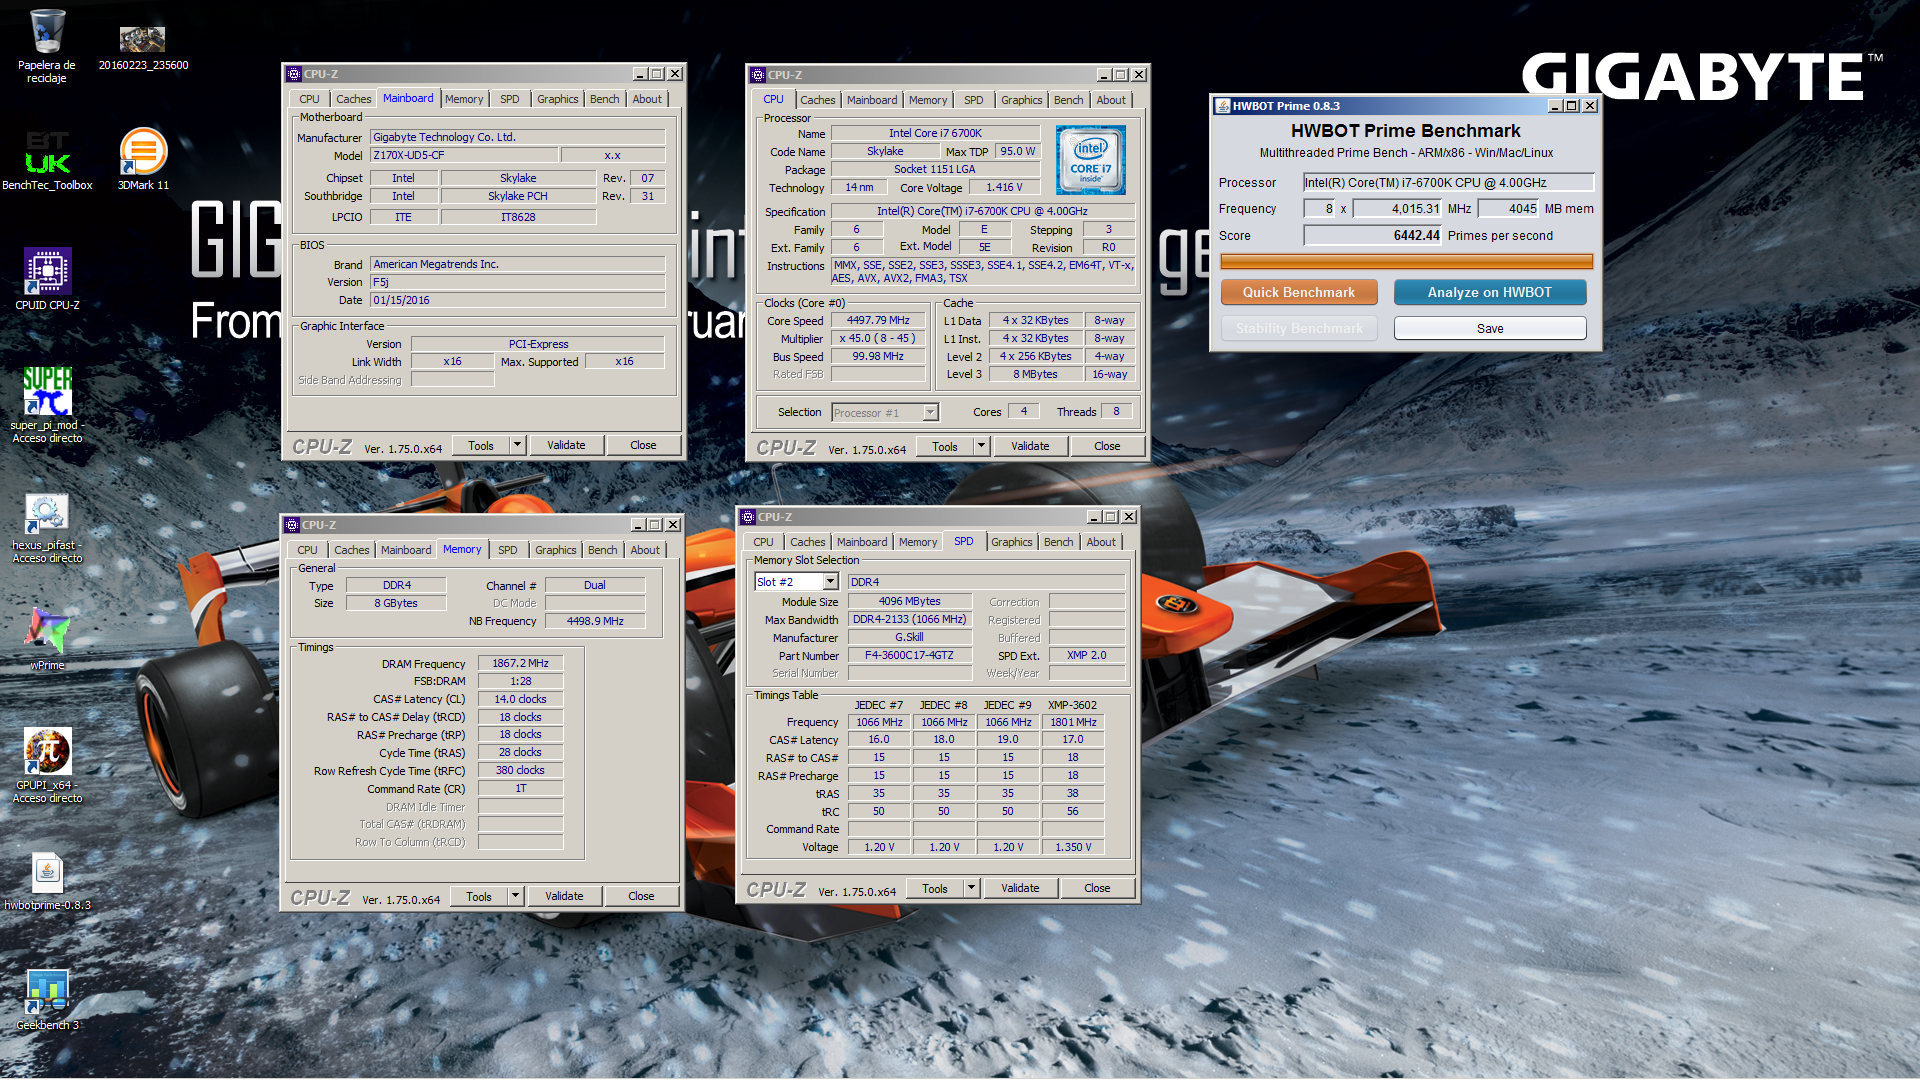Switch to Graphics tab in CPU window
1920x1080 pixels.
(x=1021, y=100)
